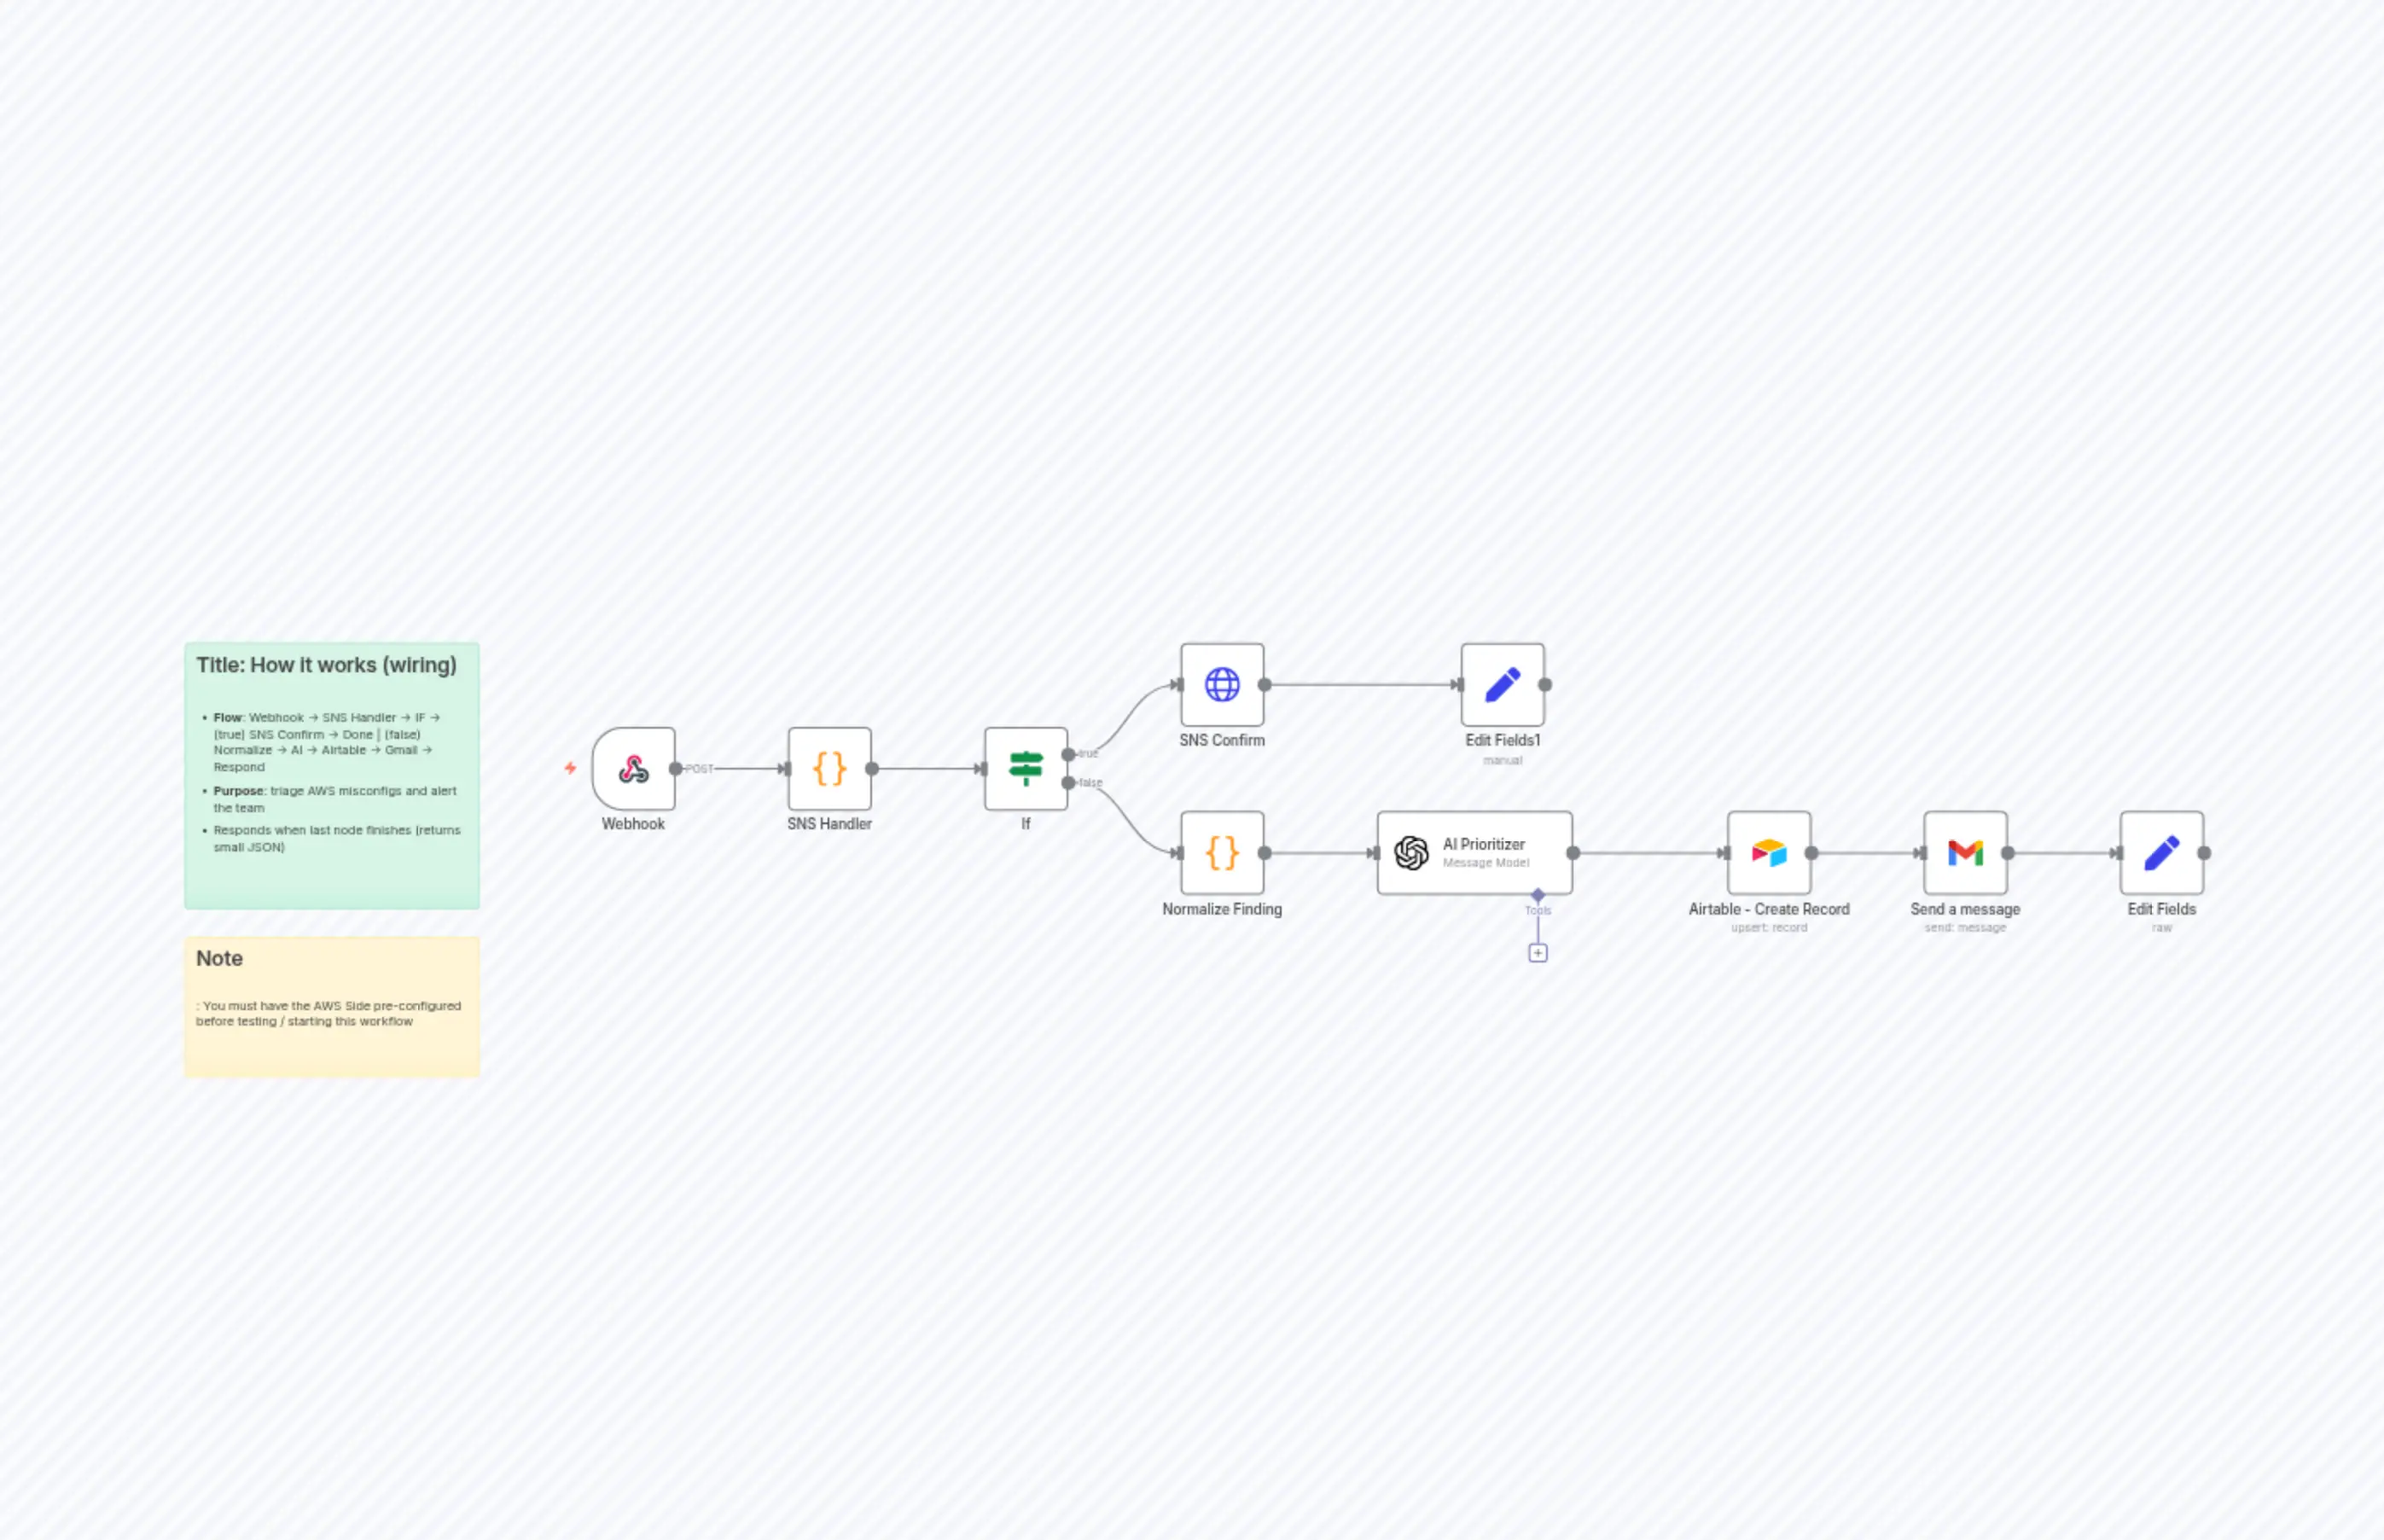Image resolution: width=2384 pixels, height=1540 pixels.
Task: Open the Webhook trigger node
Action: (633, 768)
